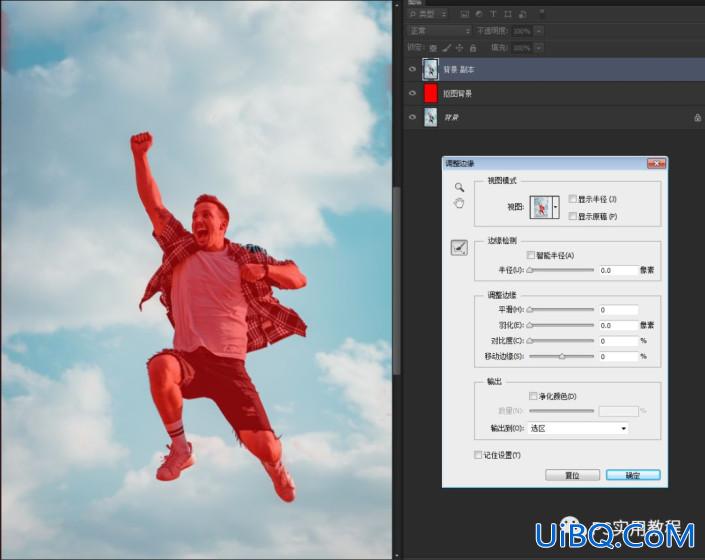Screen dimensions: 705x560
Task: Enable 净化颜色(D) checkbox
Action: (533, 396)
